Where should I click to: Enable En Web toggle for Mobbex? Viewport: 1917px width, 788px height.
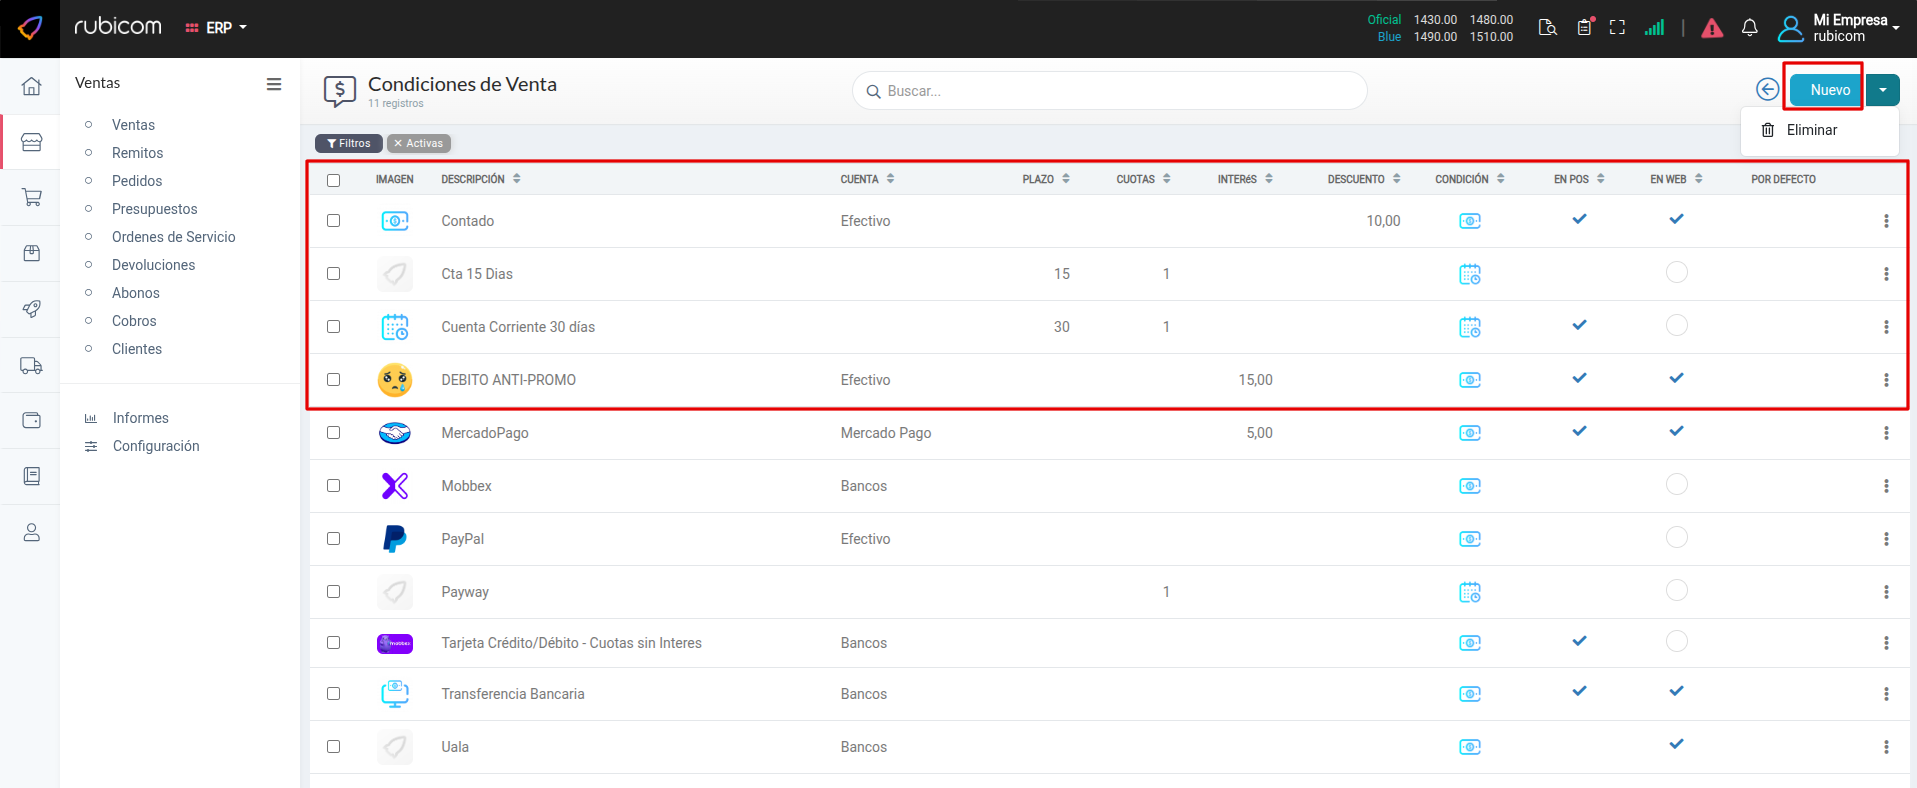point(1677,485)
